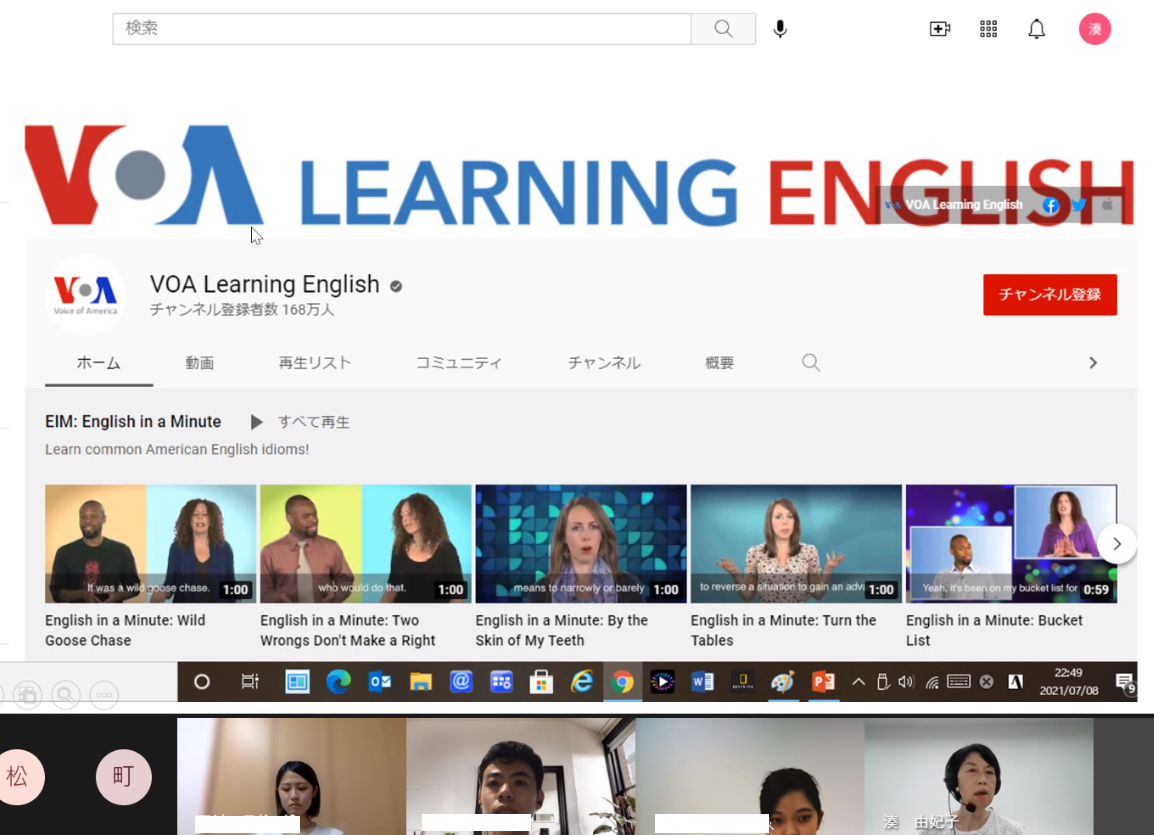The image size is (1154, 835).
Task: Open the title link Bucket List
Action: tap(994, 630)
